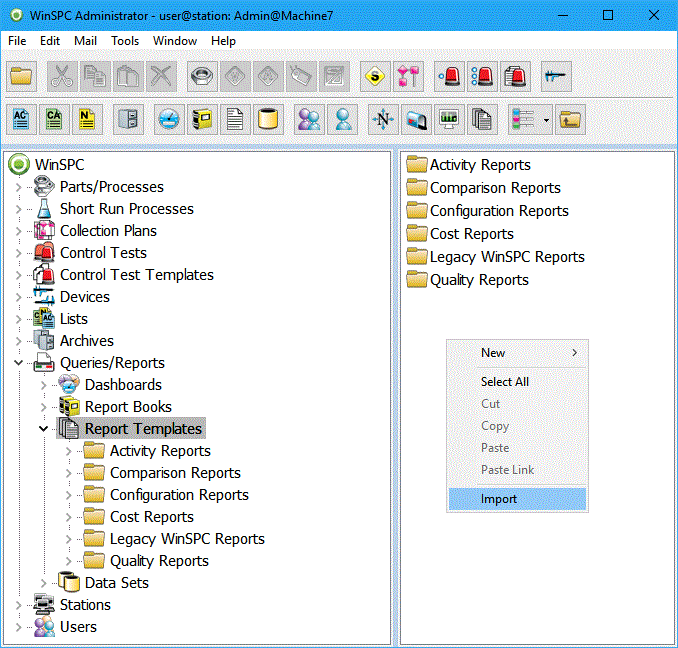Expand the Users tree node

click(19, 627)
